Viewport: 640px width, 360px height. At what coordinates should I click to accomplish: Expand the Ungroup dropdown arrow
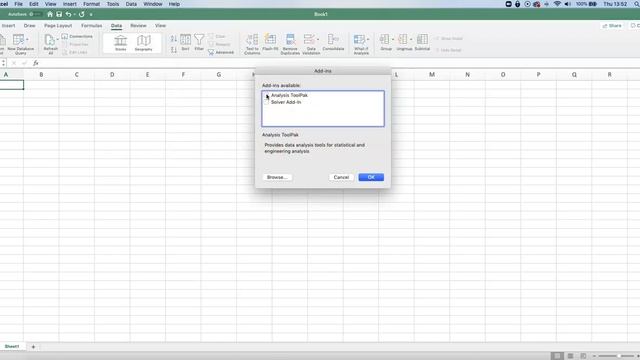tap(411, 39)
